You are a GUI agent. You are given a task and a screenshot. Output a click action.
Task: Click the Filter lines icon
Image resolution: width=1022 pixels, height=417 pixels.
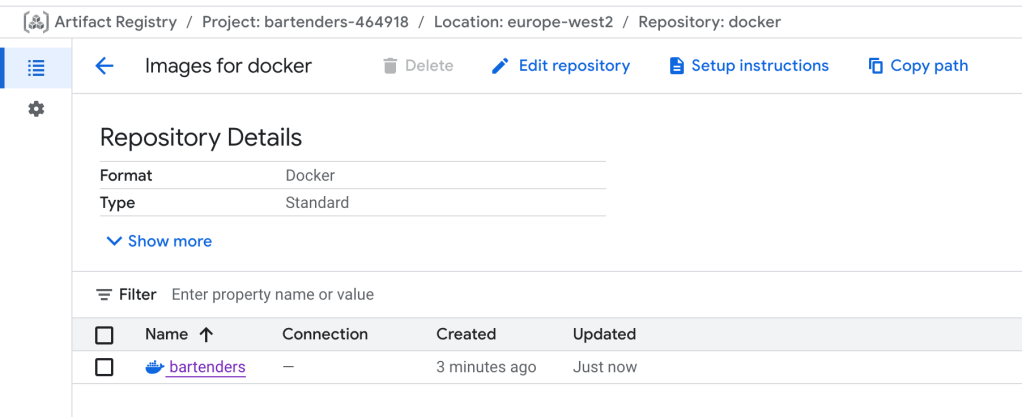point(104,295)
